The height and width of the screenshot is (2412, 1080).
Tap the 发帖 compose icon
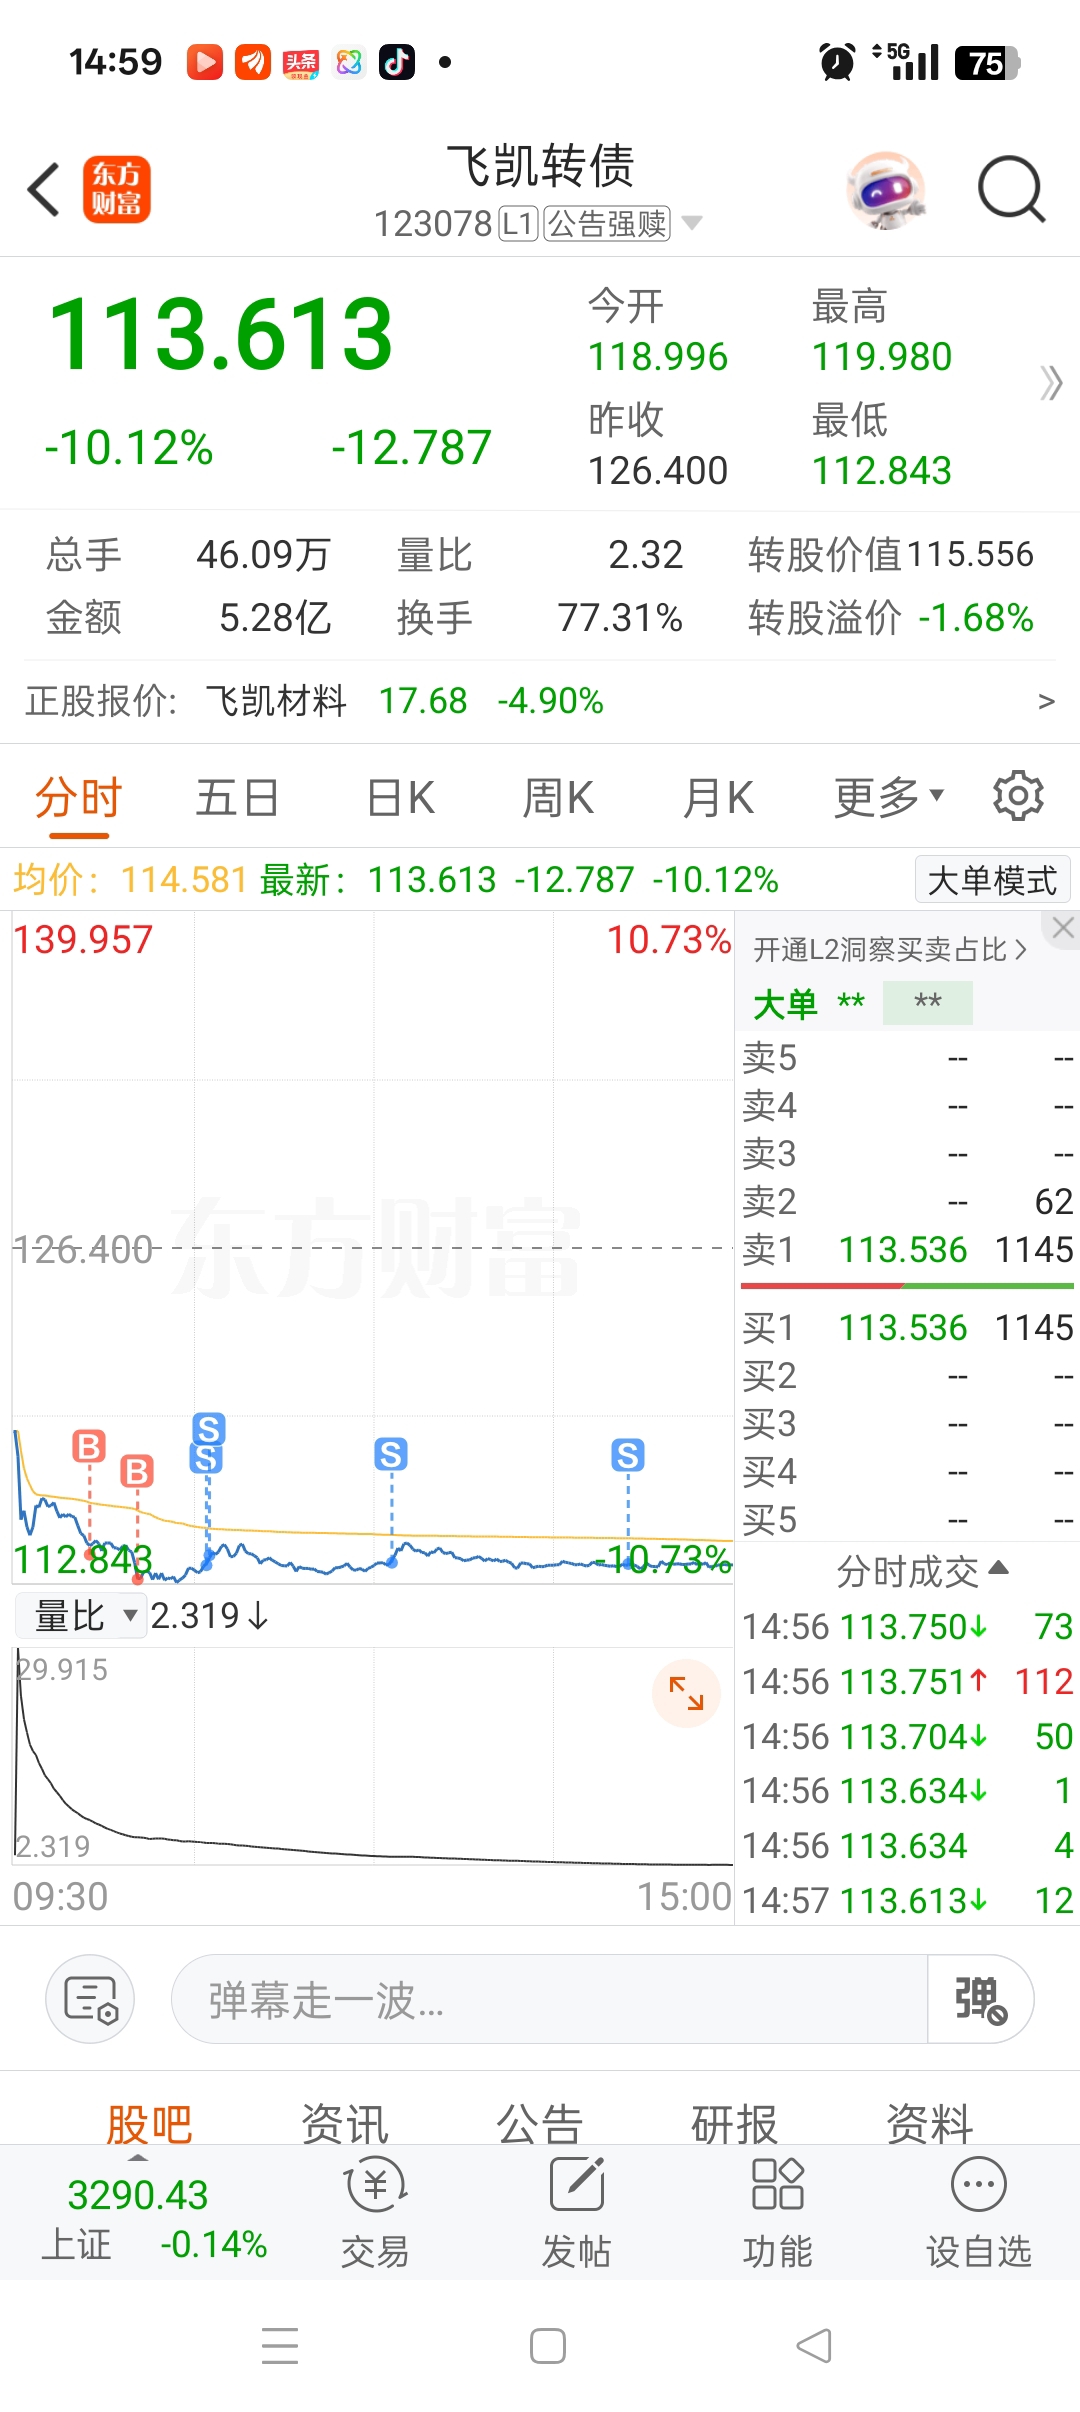coord(577,2184)
